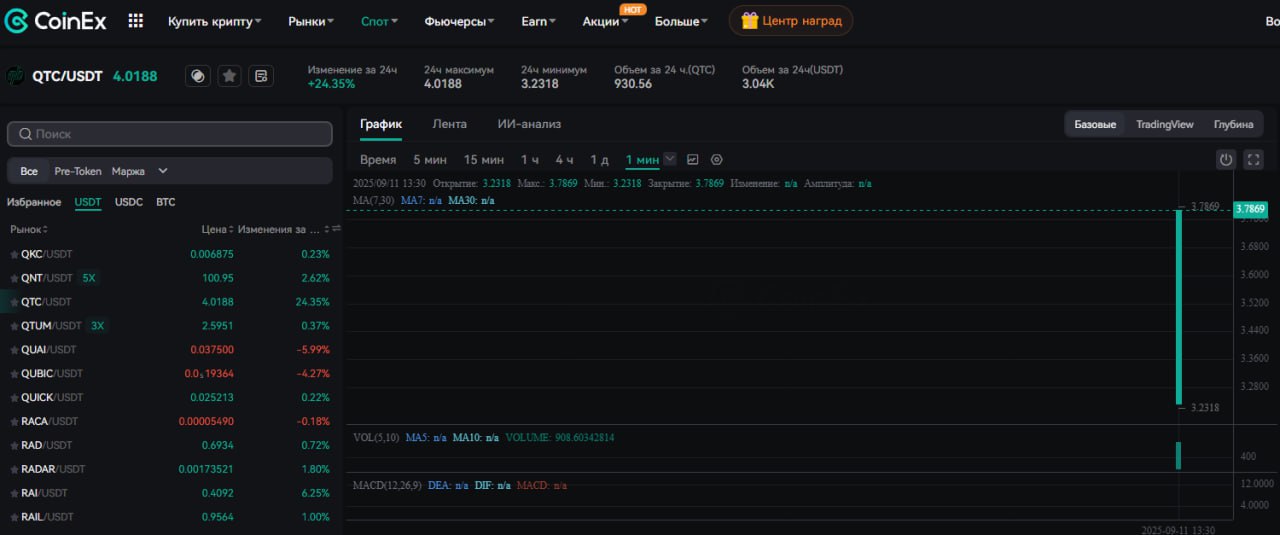The width and height of the screenshot is (1280, 535).
Task: Sort markets by Цена column
Action: (x=217, y=230)
